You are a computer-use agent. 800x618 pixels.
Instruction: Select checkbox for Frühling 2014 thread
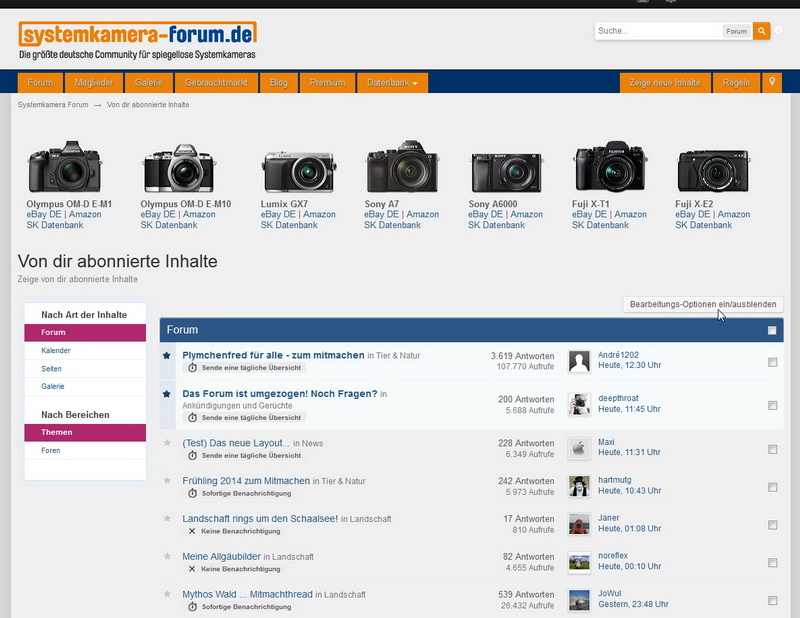click(772, 488)
